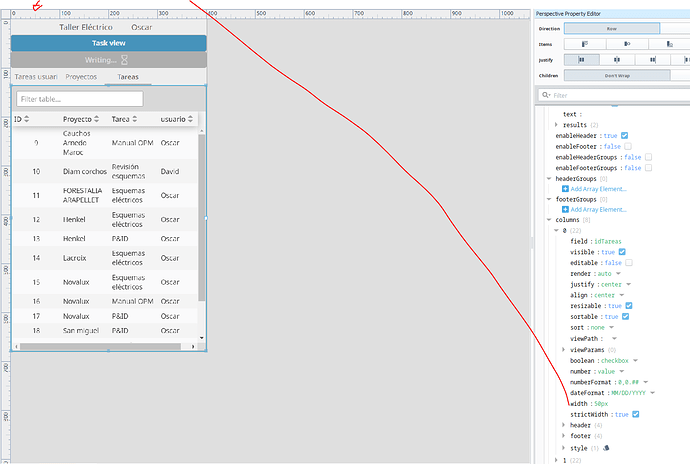Click the plus icon under footerGroups
This screenshot has width=690, height=464.
[x=565, y=210]
